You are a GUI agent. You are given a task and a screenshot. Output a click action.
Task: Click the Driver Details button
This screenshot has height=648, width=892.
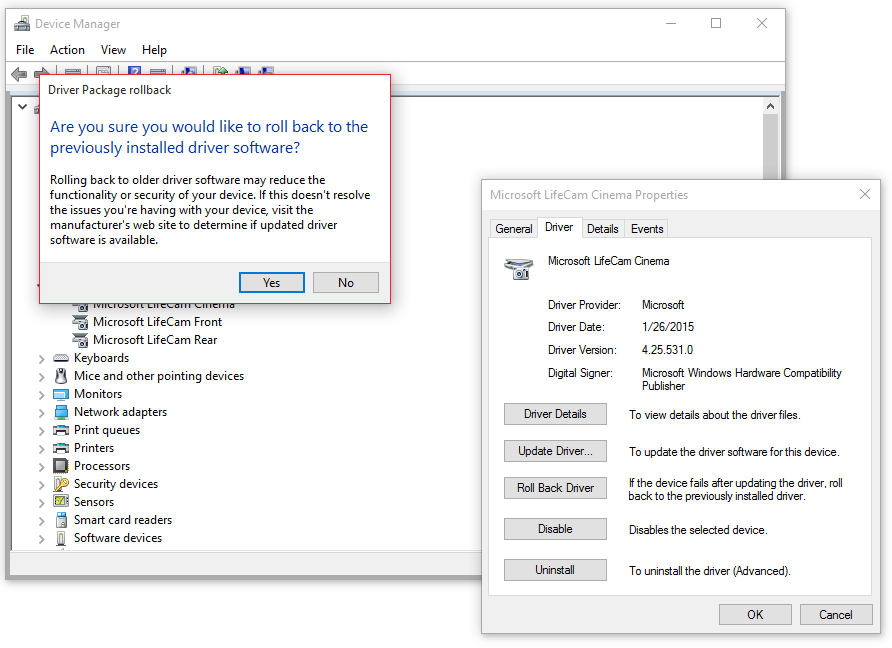(x=555, y=414)
